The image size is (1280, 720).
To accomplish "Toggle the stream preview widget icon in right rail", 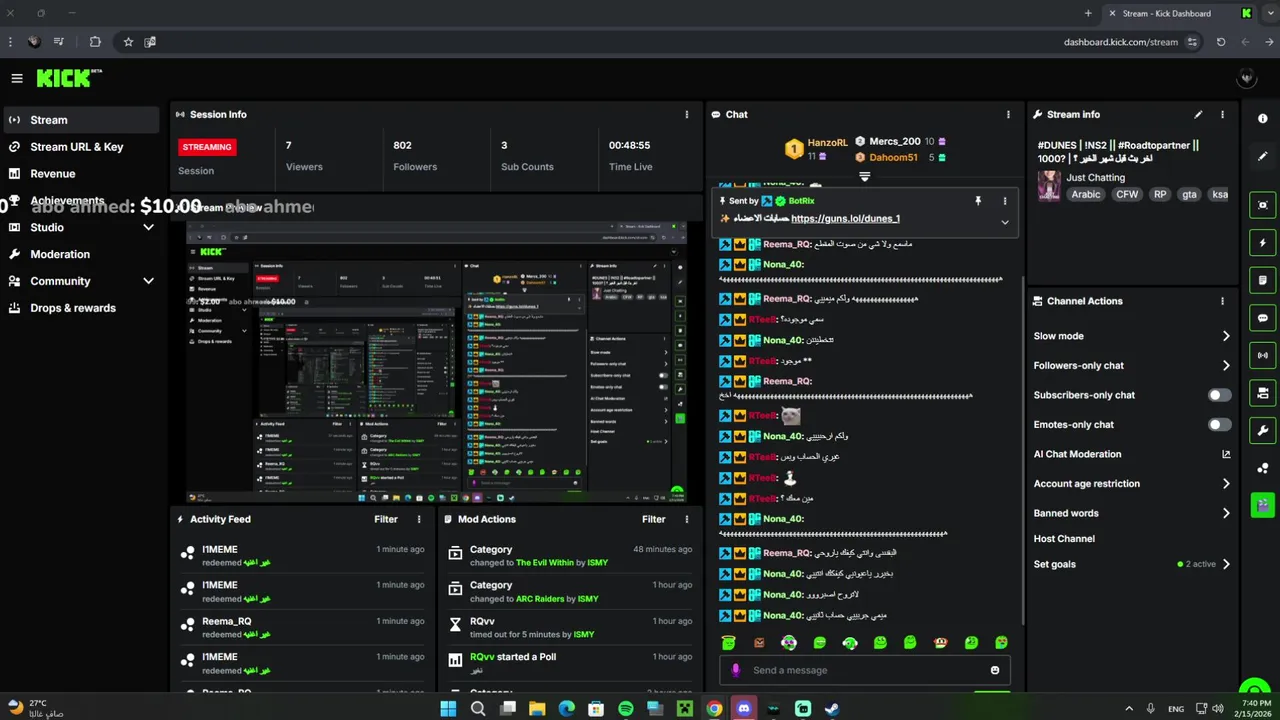I will coord(1262,205).
